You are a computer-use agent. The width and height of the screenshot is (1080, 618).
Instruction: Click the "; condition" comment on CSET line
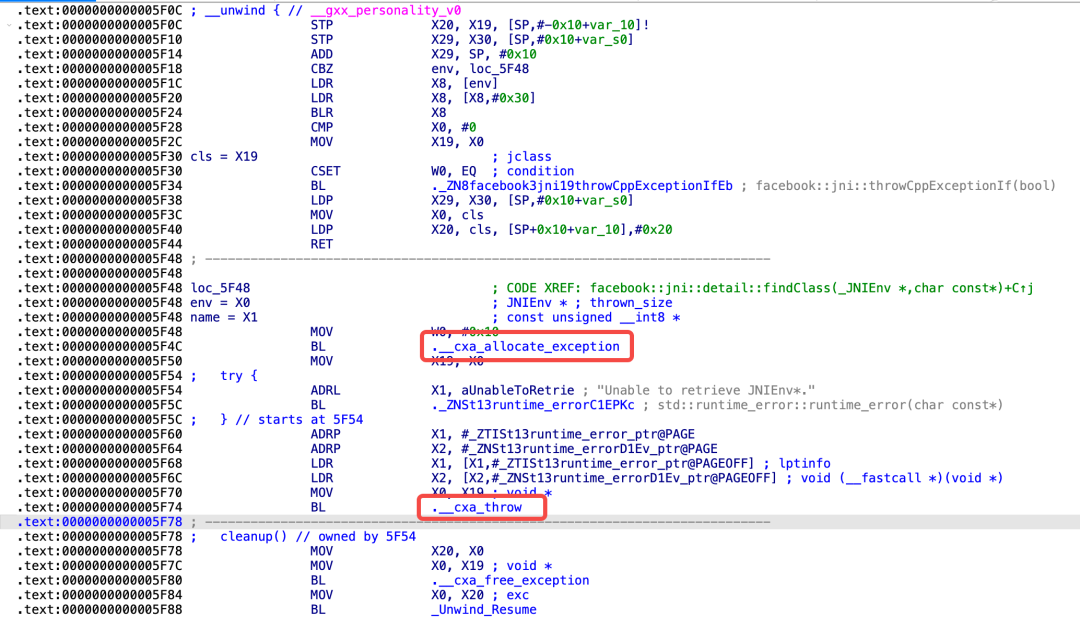[533, 171]
